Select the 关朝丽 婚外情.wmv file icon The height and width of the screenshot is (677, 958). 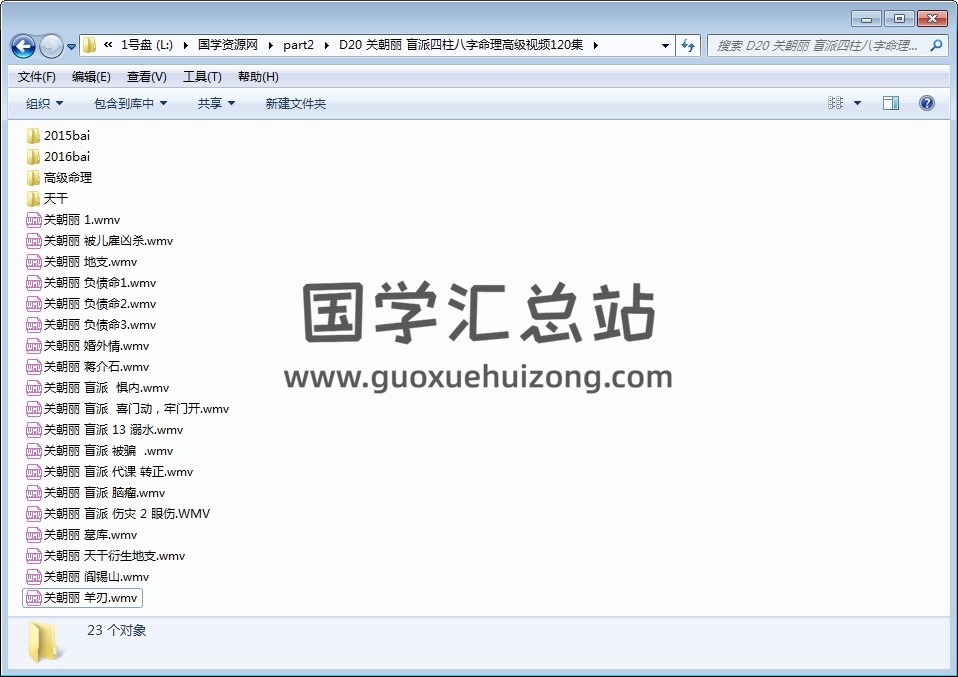(34, 346)
